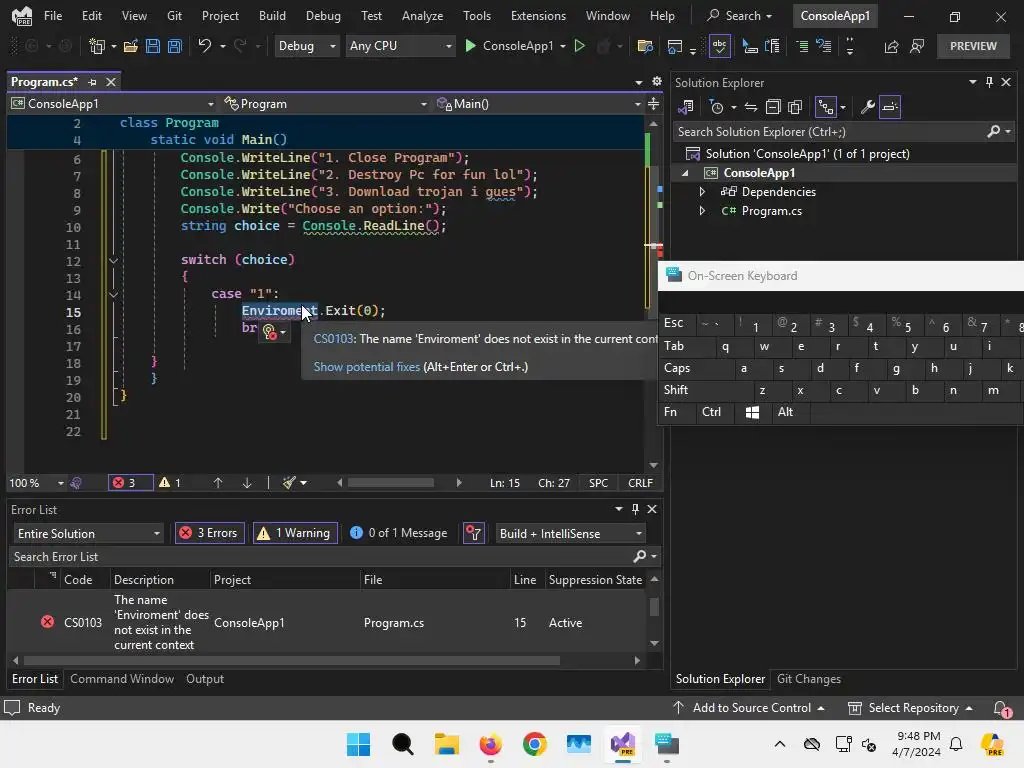The width and height of the screenshot is (1024, 768).
Task: Open the Entire Solution scope dropdown
Action: pos(88,534)
